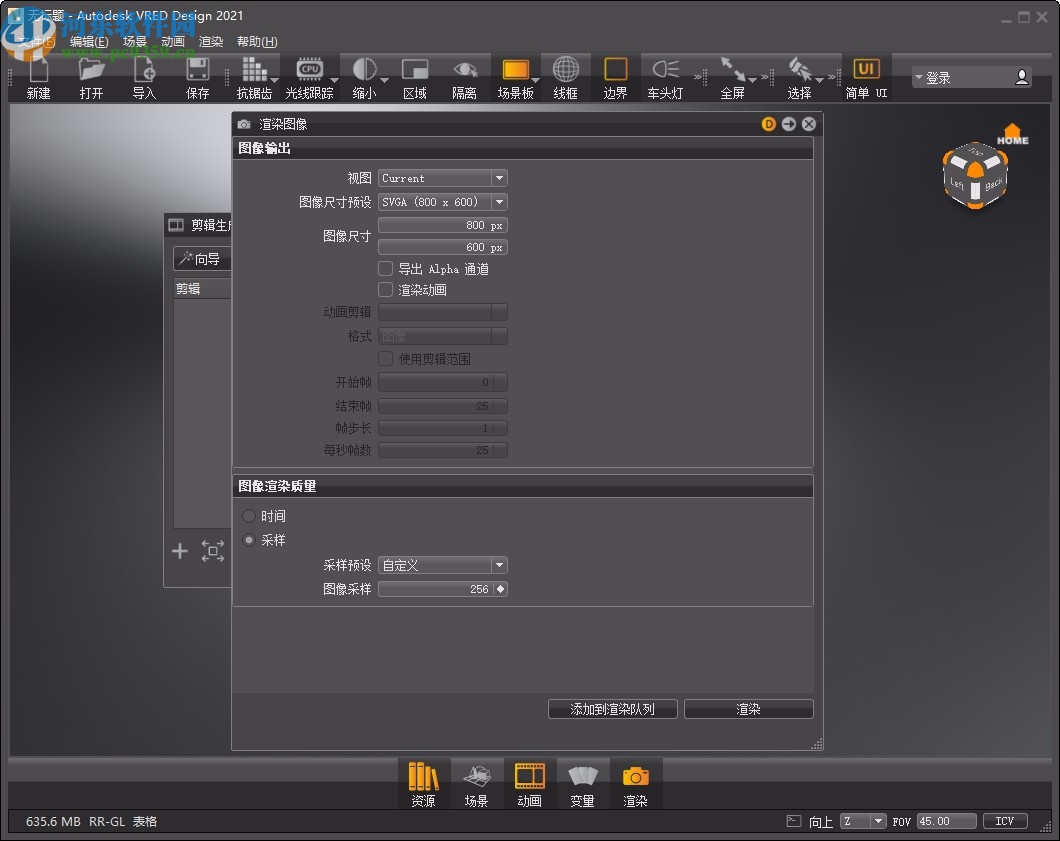Open the 资源 asset library module
Image resolution: width=1060 pixels, height=841 pixels.
[x=423, y=783]
